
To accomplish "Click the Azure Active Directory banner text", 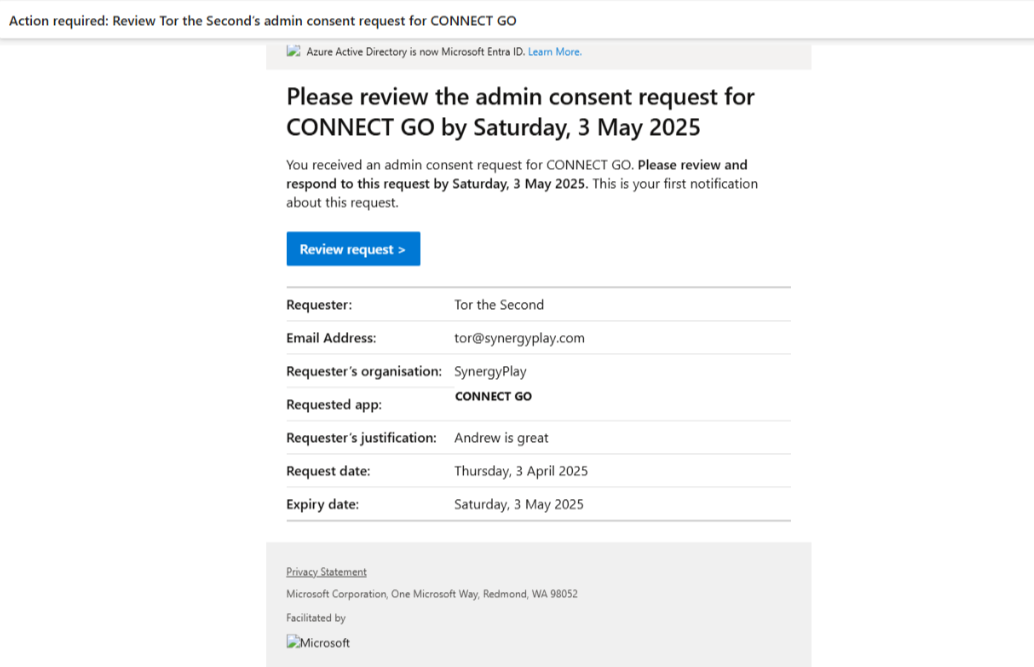I will pos(415,51).
